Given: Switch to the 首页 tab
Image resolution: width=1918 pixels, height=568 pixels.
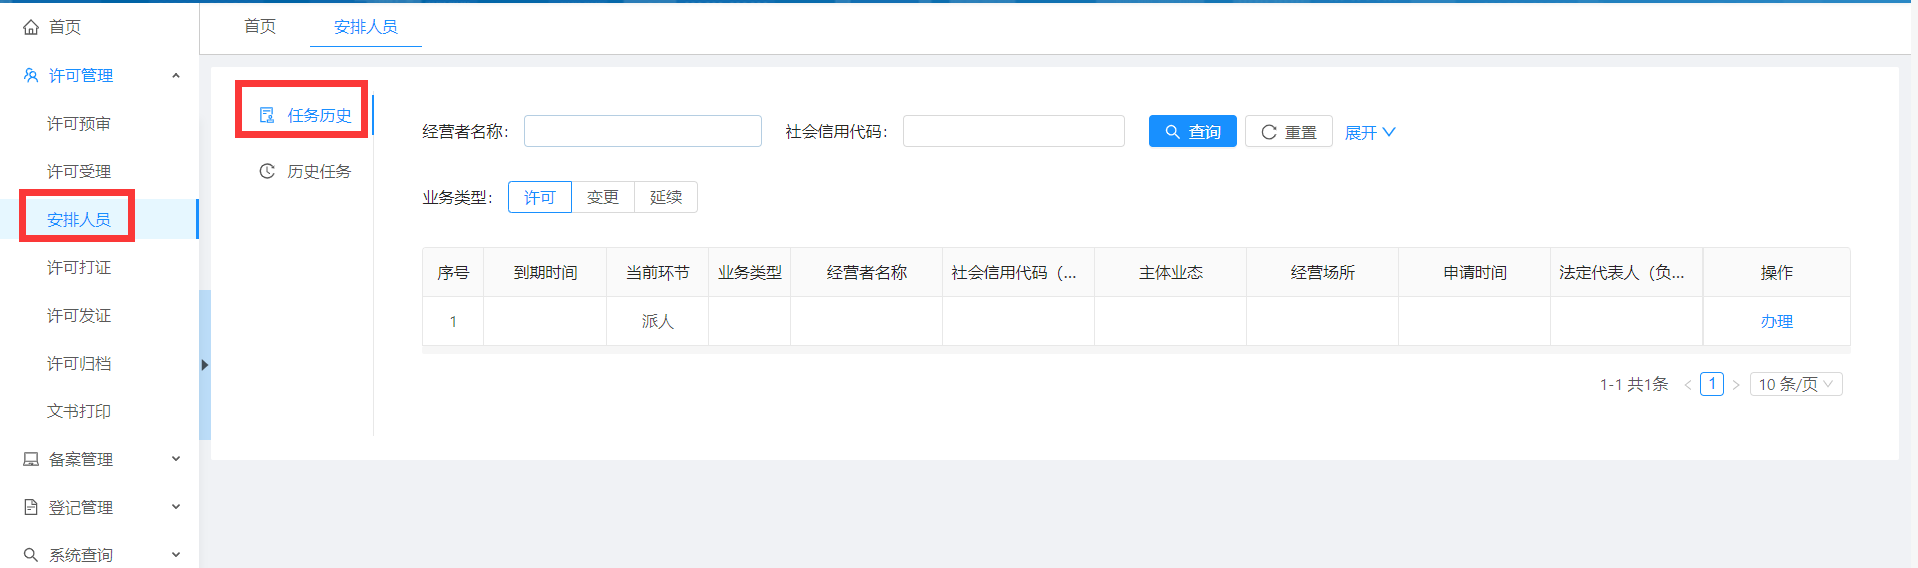Looking at the screenshot, I should coord(260,26).
